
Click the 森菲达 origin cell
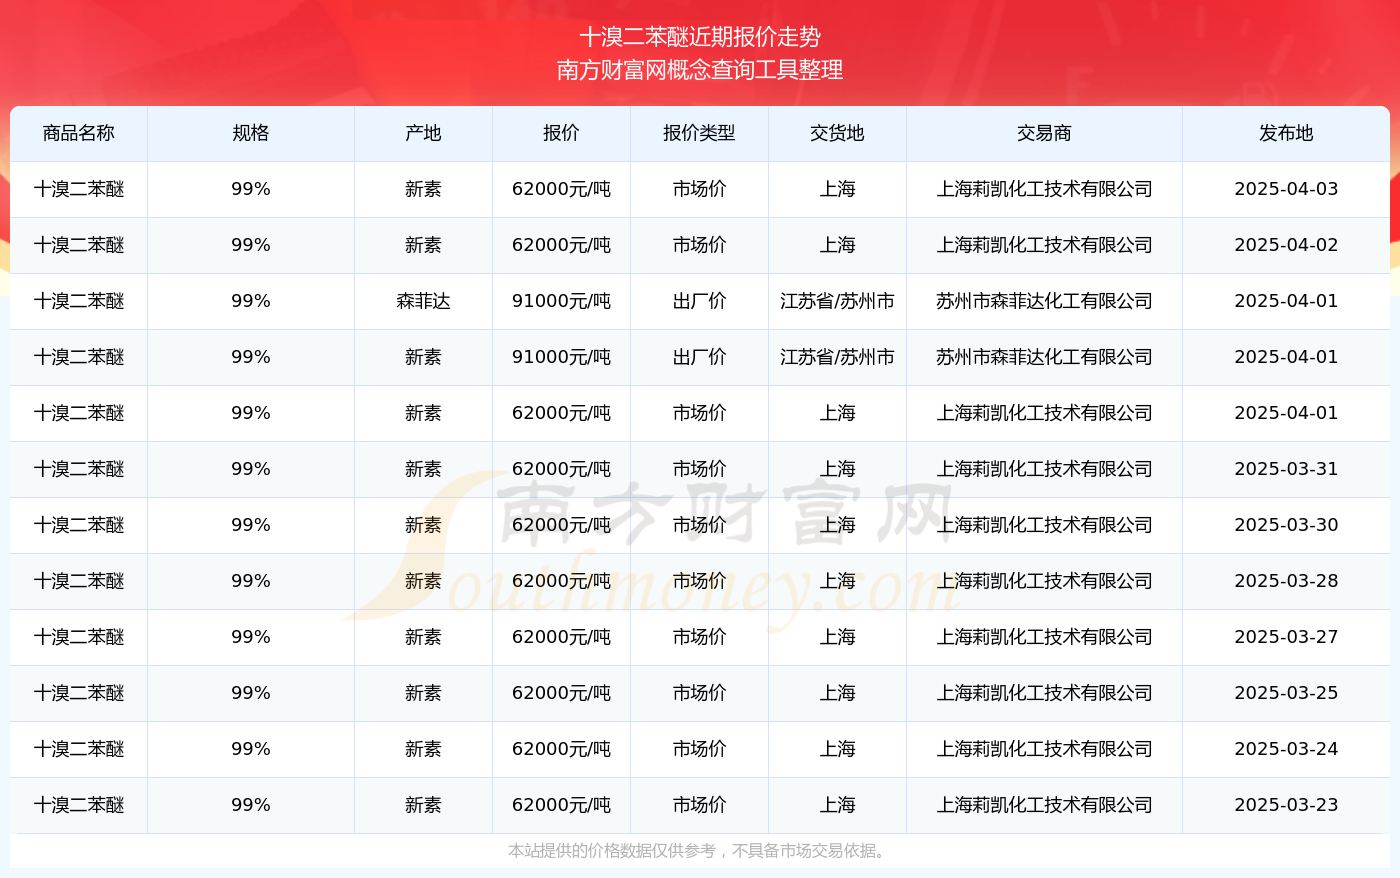point(423,301)
